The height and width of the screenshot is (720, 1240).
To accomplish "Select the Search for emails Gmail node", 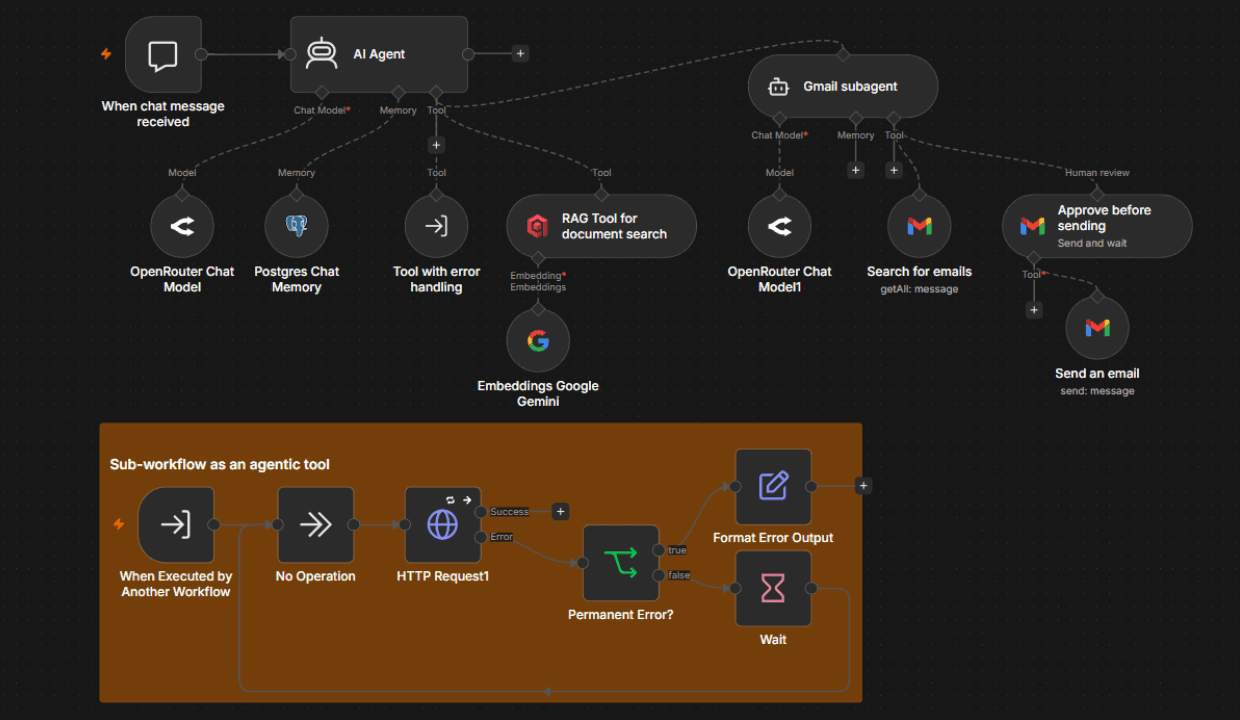I will point(919,226).
